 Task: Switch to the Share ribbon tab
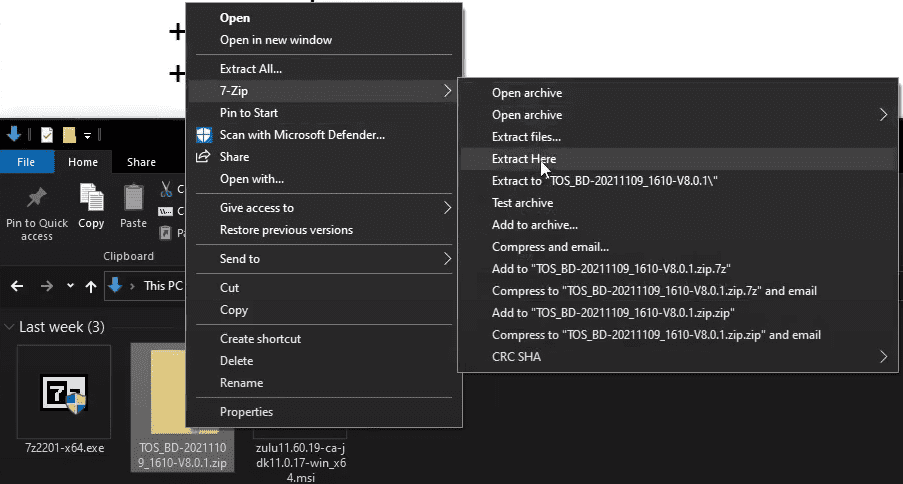(141, 162)
